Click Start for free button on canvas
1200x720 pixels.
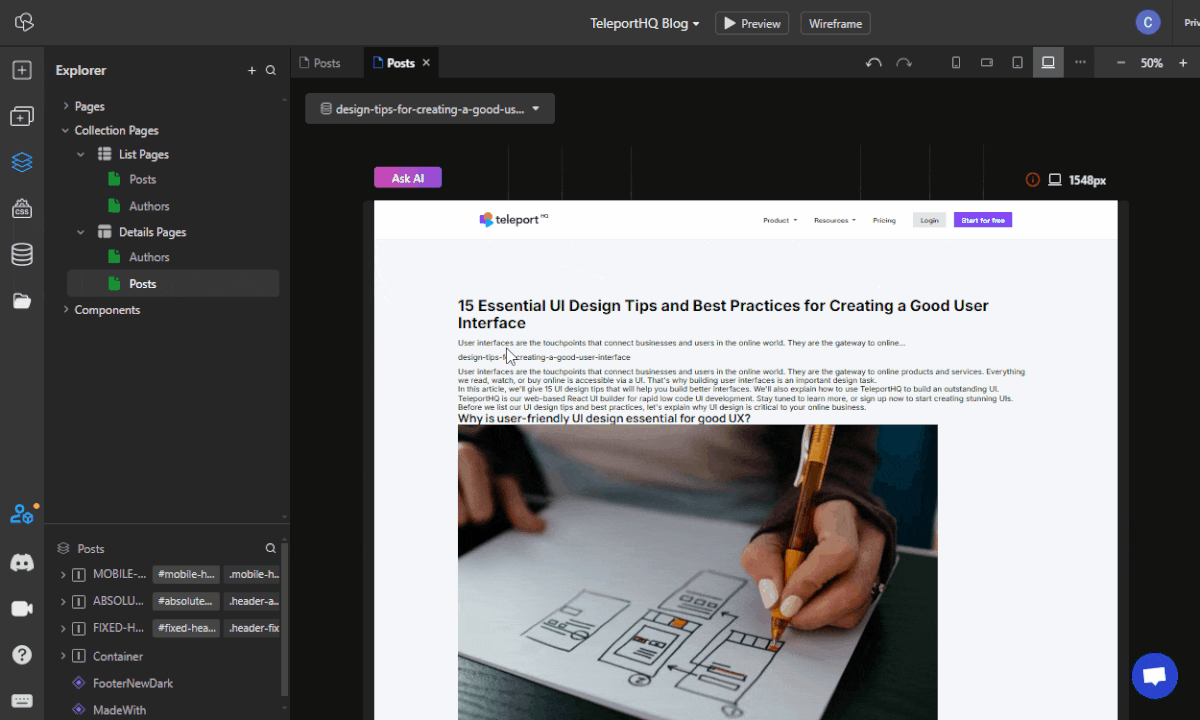pos(983,220)
